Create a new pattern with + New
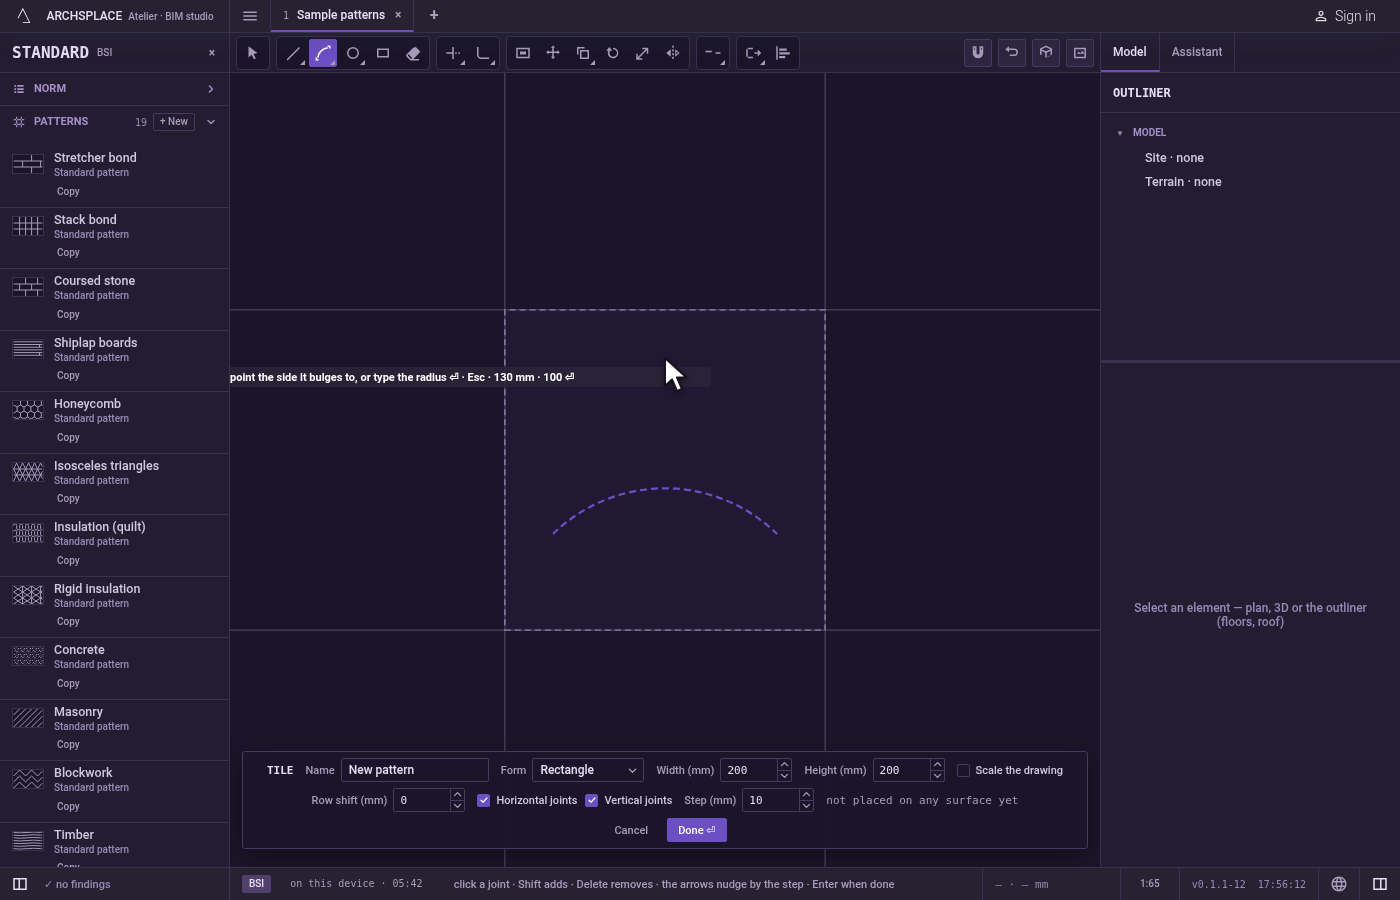The width and height of the screenshot is (1400, 900). pyautogui.click(x=174, y=122)
